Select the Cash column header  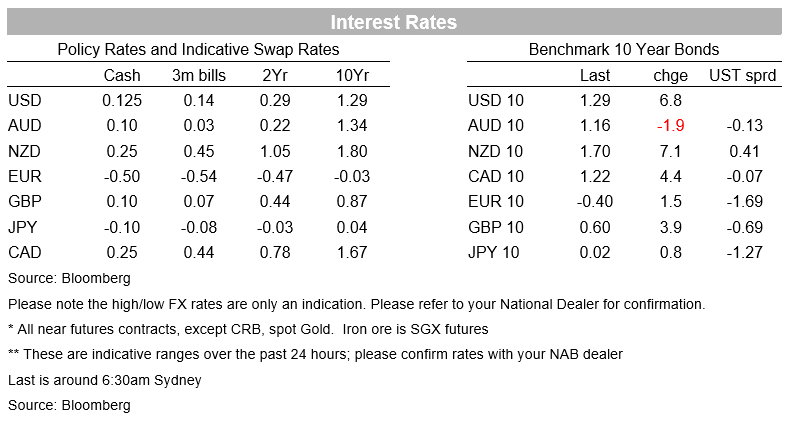(x=122, y=75)
